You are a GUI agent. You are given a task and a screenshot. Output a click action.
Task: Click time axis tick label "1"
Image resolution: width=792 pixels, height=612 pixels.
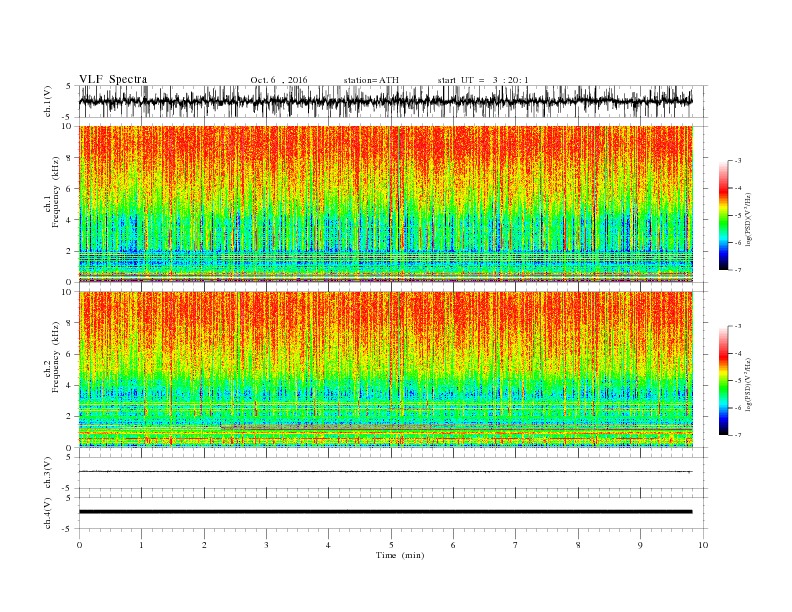(141, 545)
